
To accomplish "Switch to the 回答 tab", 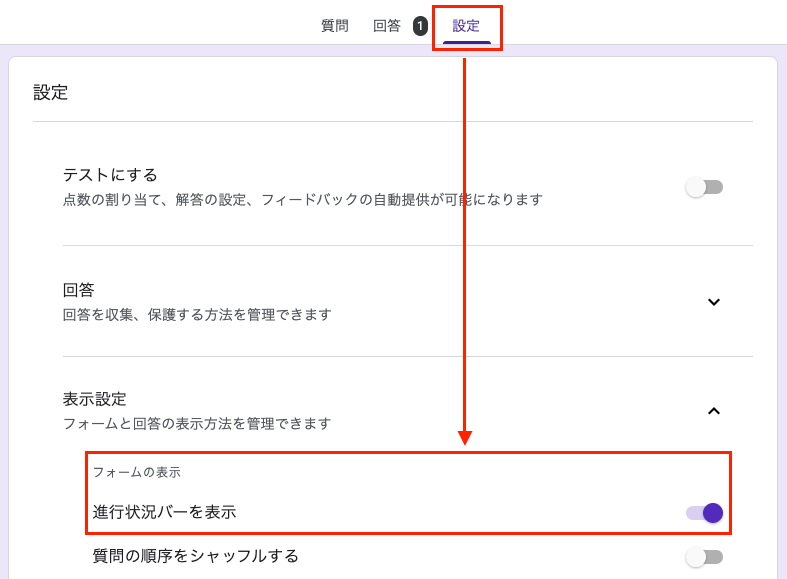I will [387, 26].
